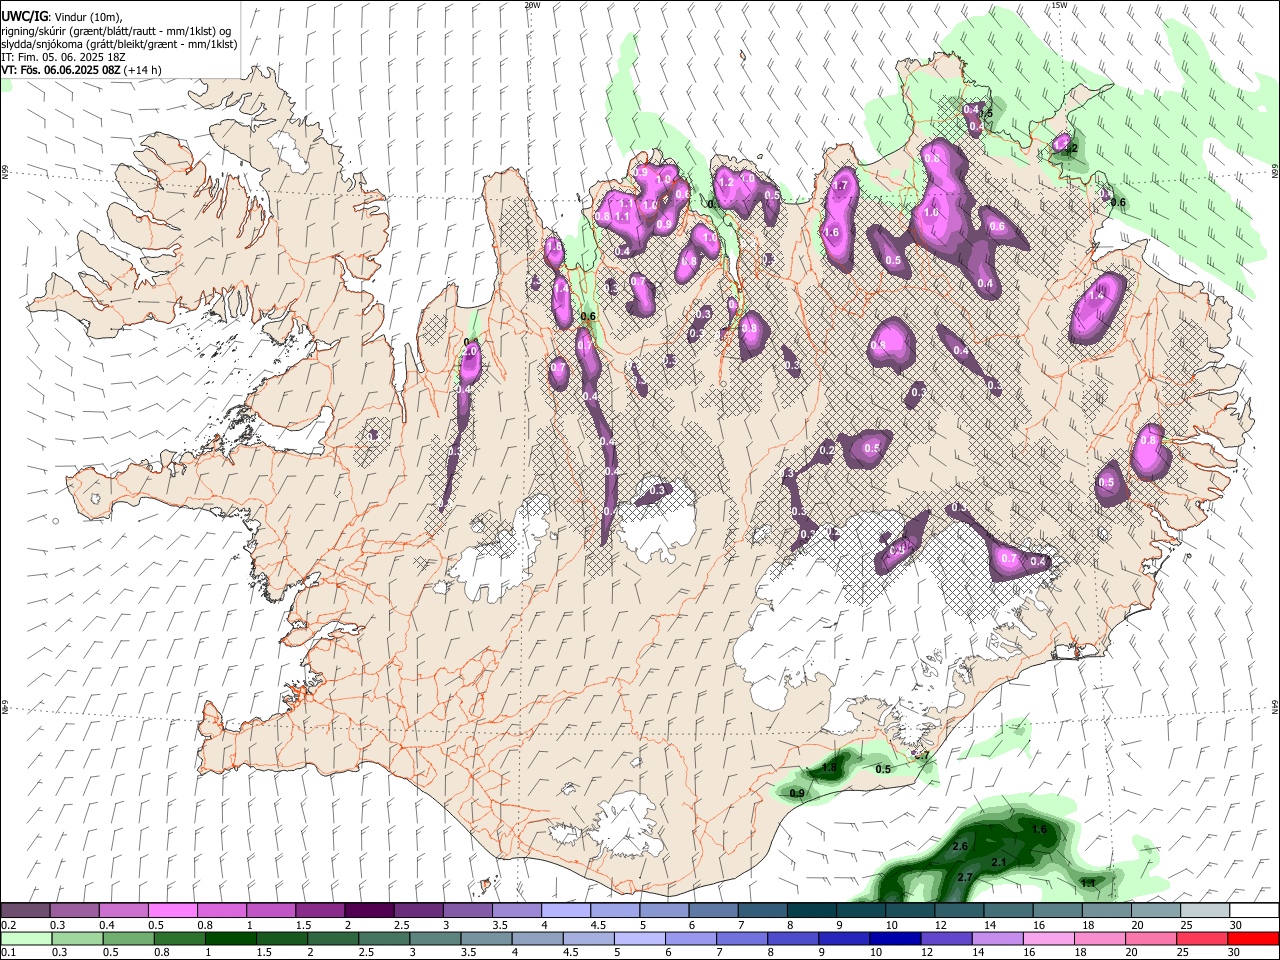1280x960 pixels.
Task: Select the darkest green rain swatch between 1 and 1.5
Action: pos(231,939)
